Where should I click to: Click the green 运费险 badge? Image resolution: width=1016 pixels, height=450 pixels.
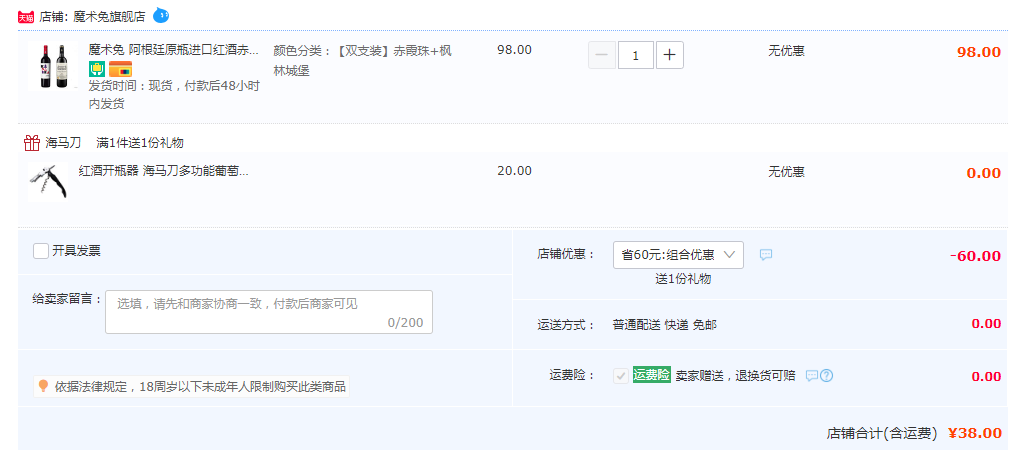pos(651,375)
